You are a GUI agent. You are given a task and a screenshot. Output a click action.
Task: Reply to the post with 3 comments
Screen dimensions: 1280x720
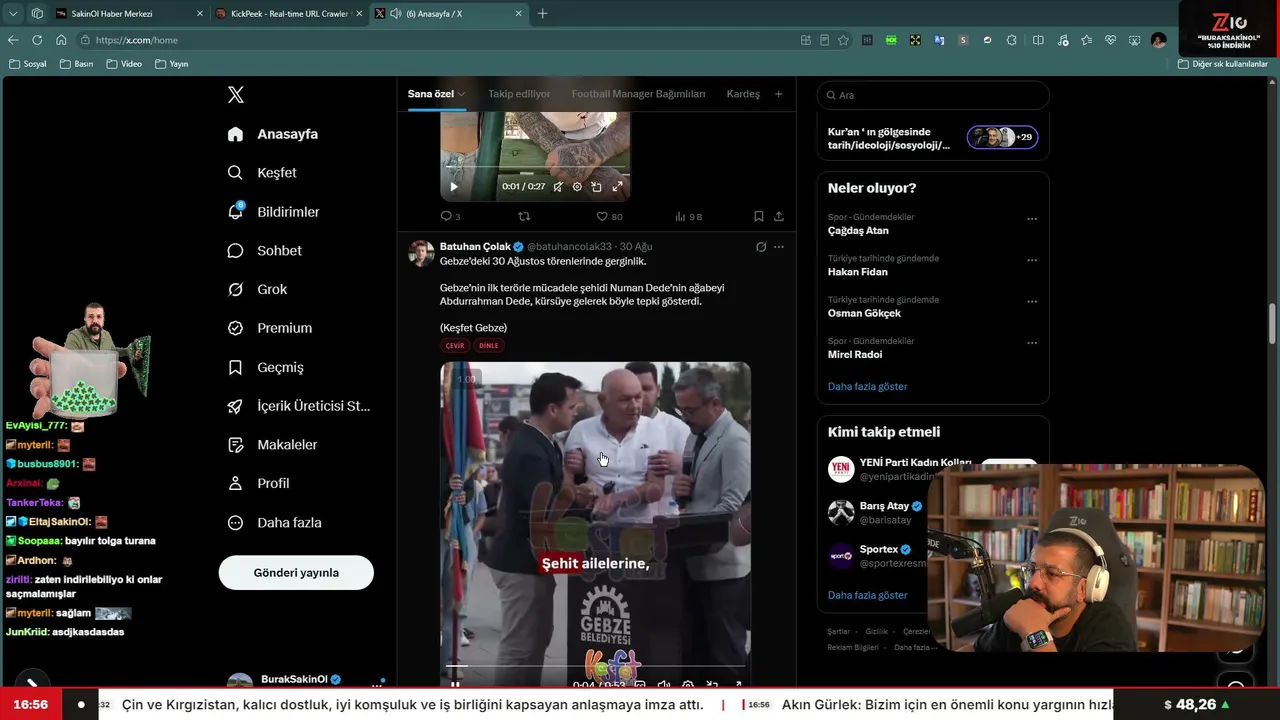450,216
